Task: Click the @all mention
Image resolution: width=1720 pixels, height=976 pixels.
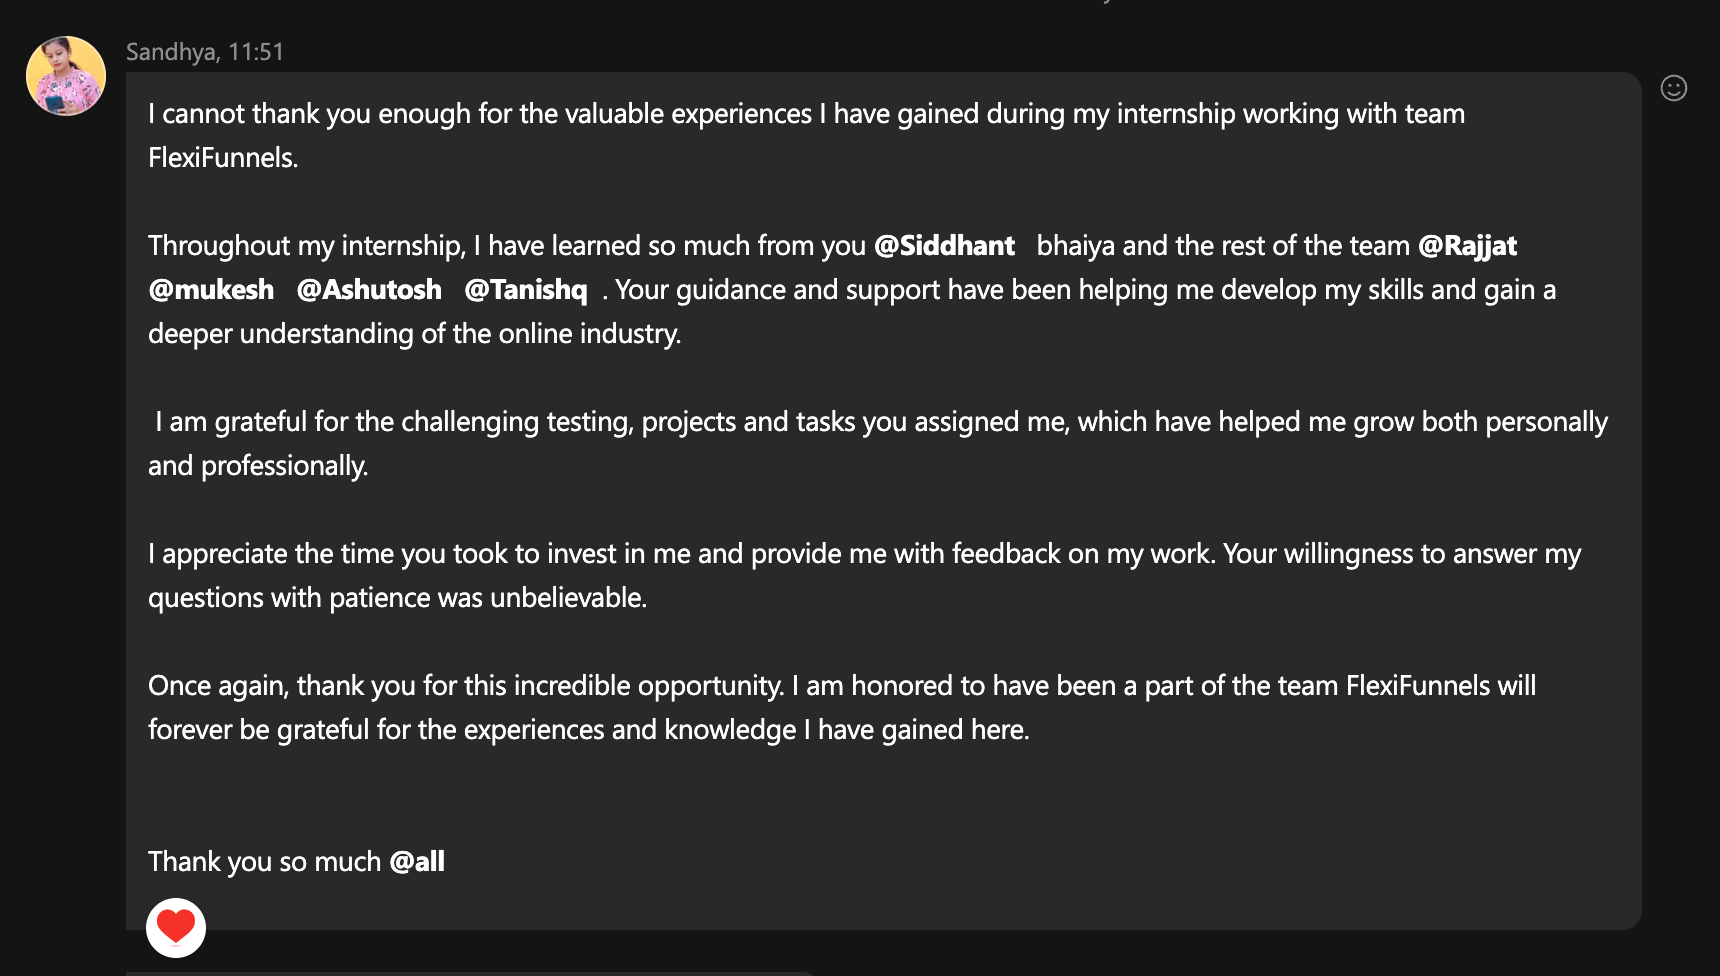Action: pyautogui.click(x=417, y=862)
